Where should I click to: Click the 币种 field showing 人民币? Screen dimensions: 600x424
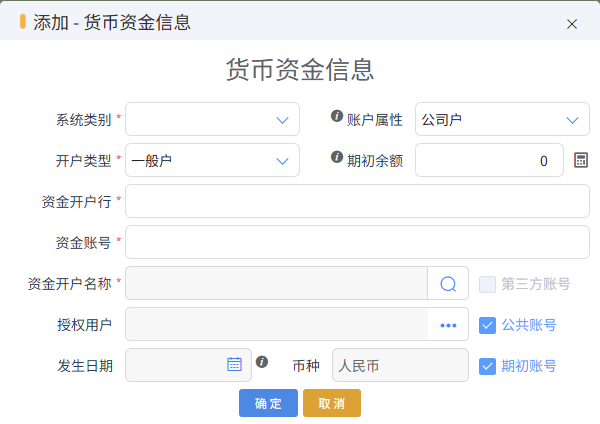[x=400, y=365]
